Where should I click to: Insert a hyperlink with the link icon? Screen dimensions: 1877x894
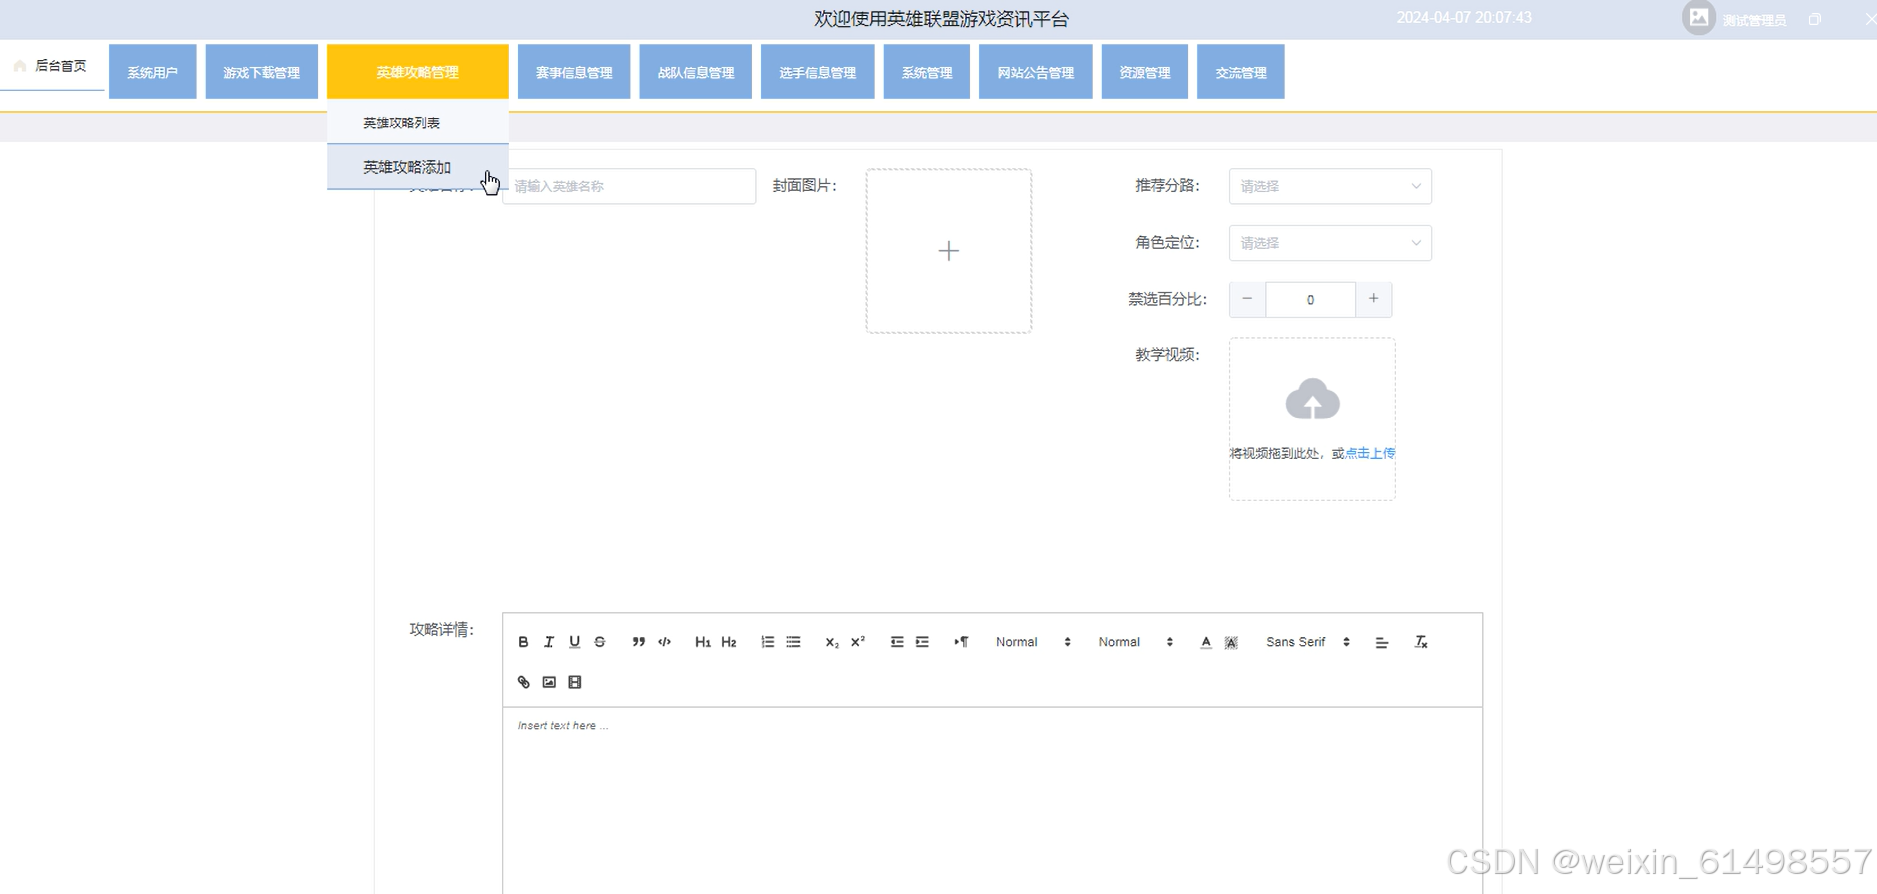(523, 682)
